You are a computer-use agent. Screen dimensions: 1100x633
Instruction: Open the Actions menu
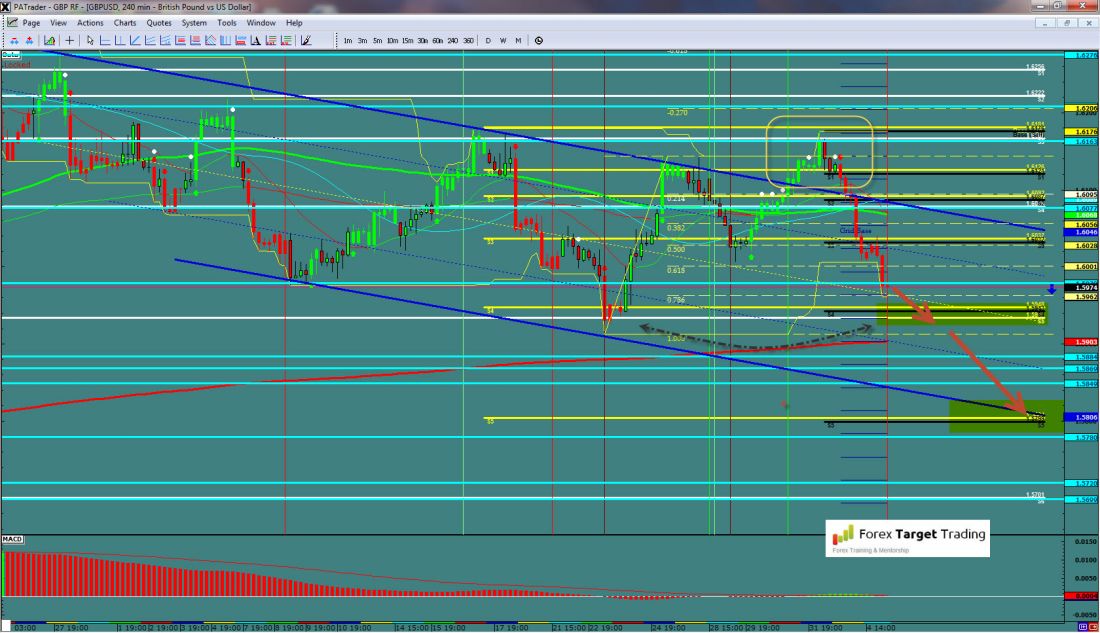[90, 22]
